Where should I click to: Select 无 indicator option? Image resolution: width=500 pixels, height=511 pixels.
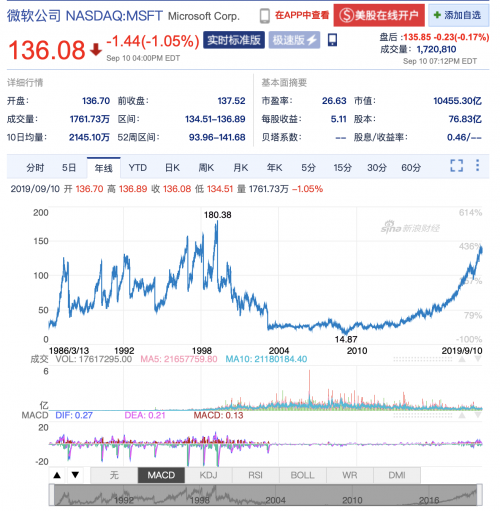114,475
